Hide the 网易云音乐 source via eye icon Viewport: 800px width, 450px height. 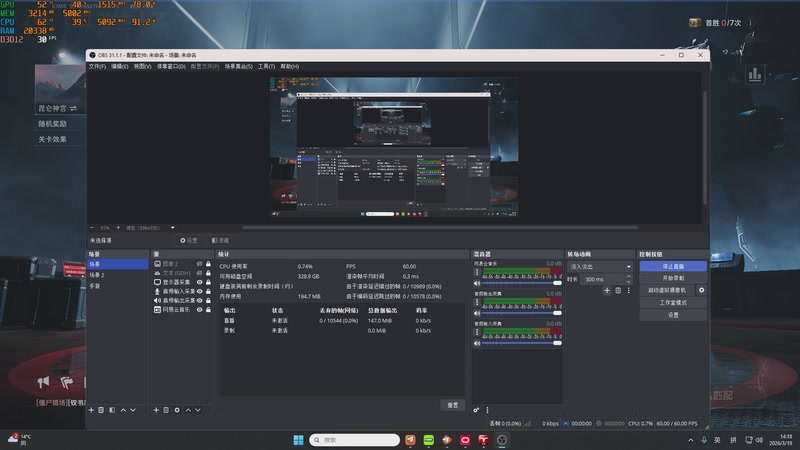(x=199, y=310)
